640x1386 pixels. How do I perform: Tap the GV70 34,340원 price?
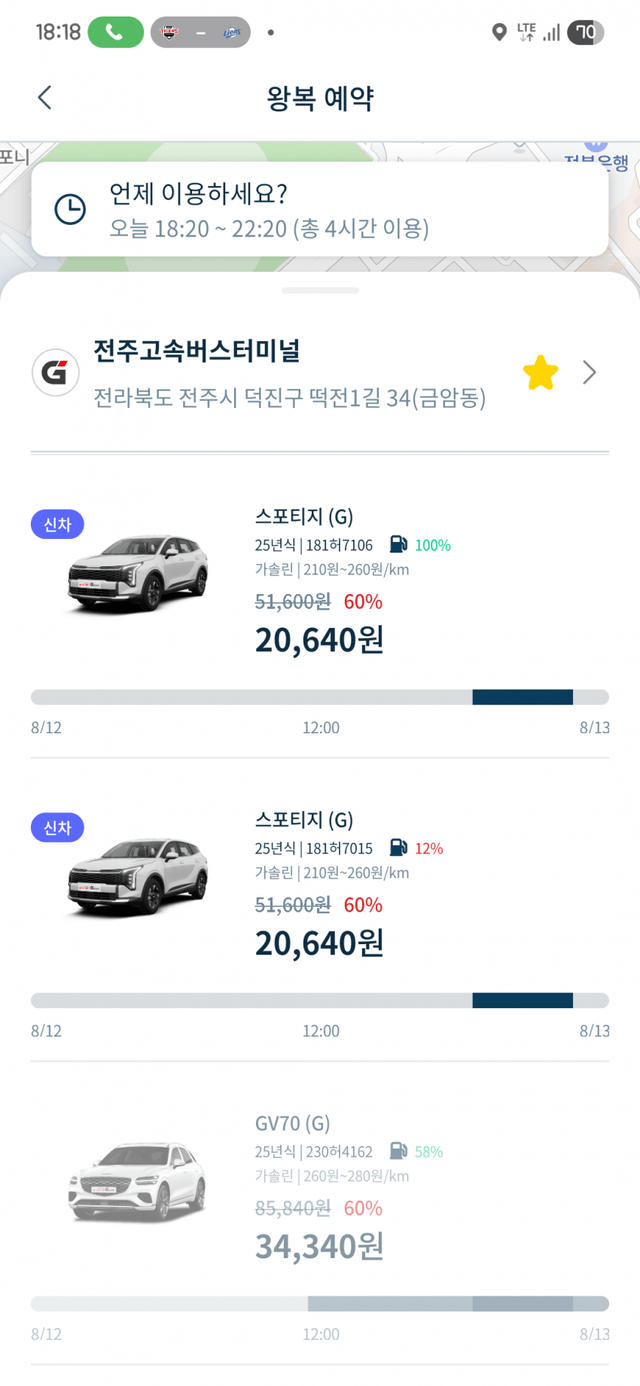point(319,1246)
